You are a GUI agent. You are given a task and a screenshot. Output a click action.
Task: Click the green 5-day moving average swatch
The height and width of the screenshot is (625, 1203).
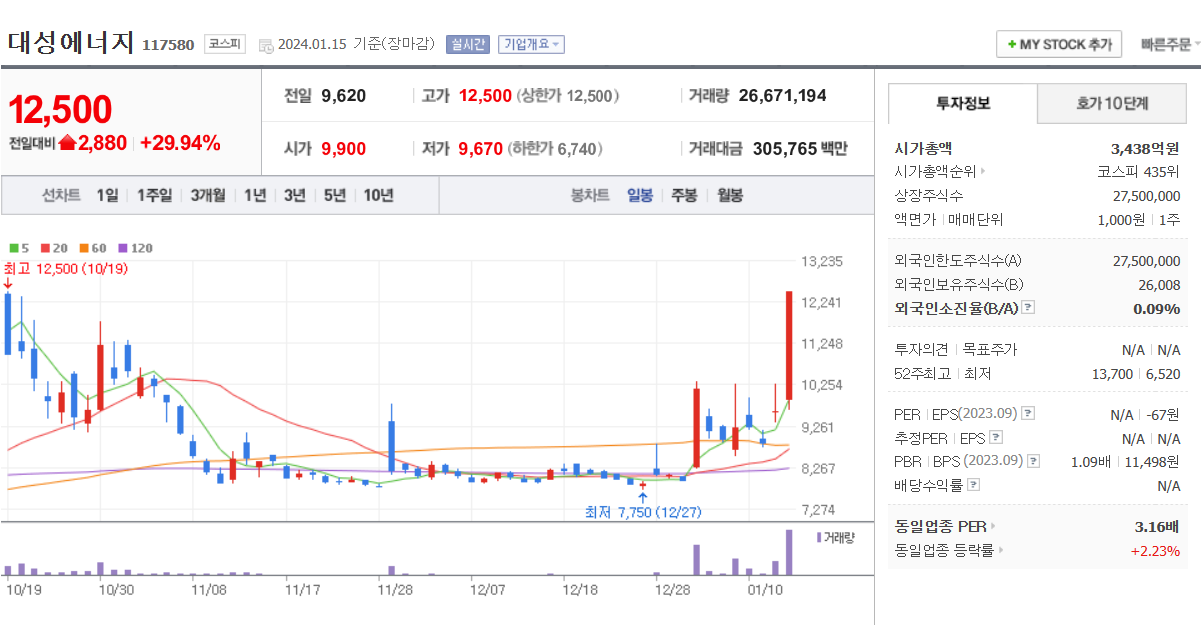click(x=14, y=248)
